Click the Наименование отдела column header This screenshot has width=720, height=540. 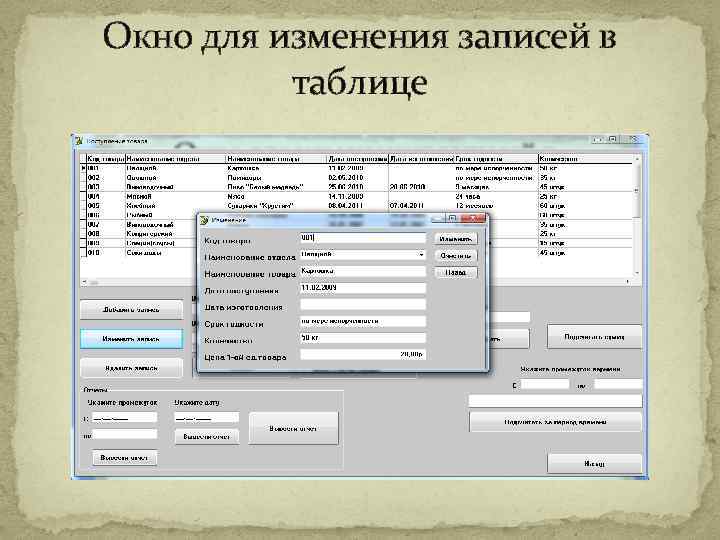(x=175, y=158)
